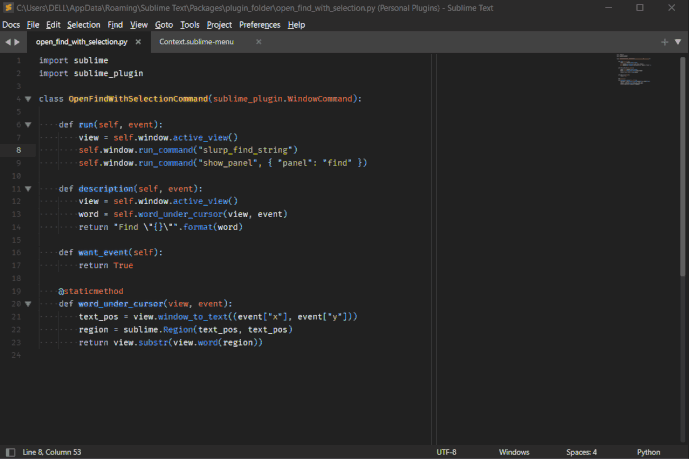Switch to the Context.sublime-menu tab

(197, 42)
